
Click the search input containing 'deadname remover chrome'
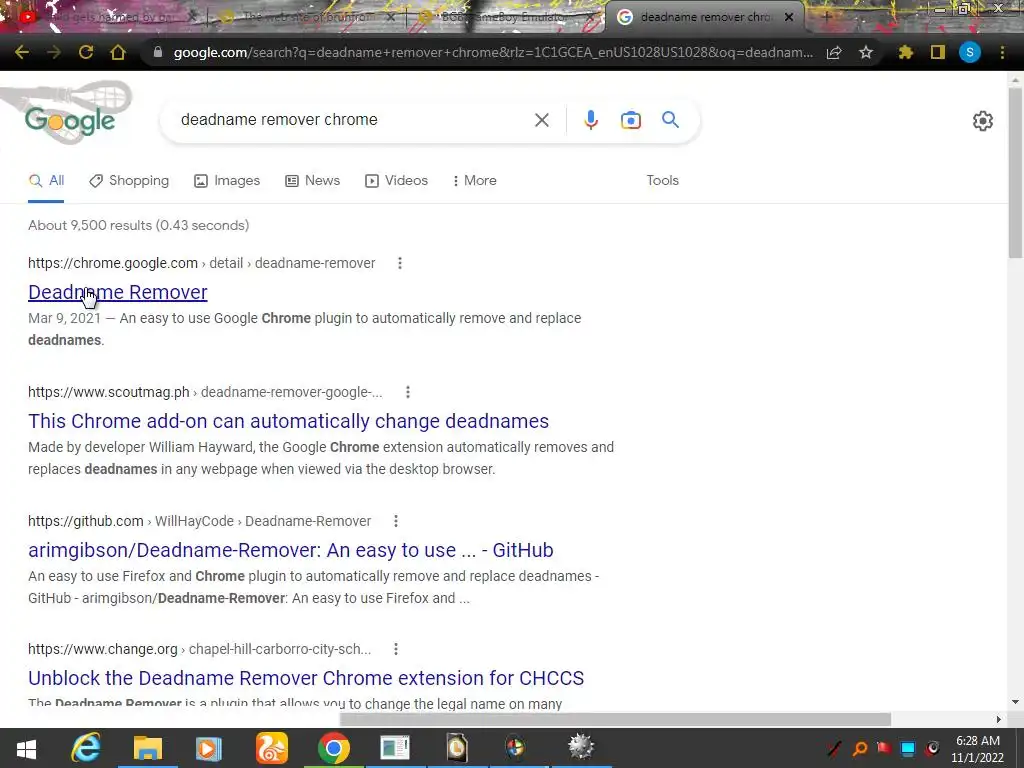pyautogui.click(x=353, y=120)
